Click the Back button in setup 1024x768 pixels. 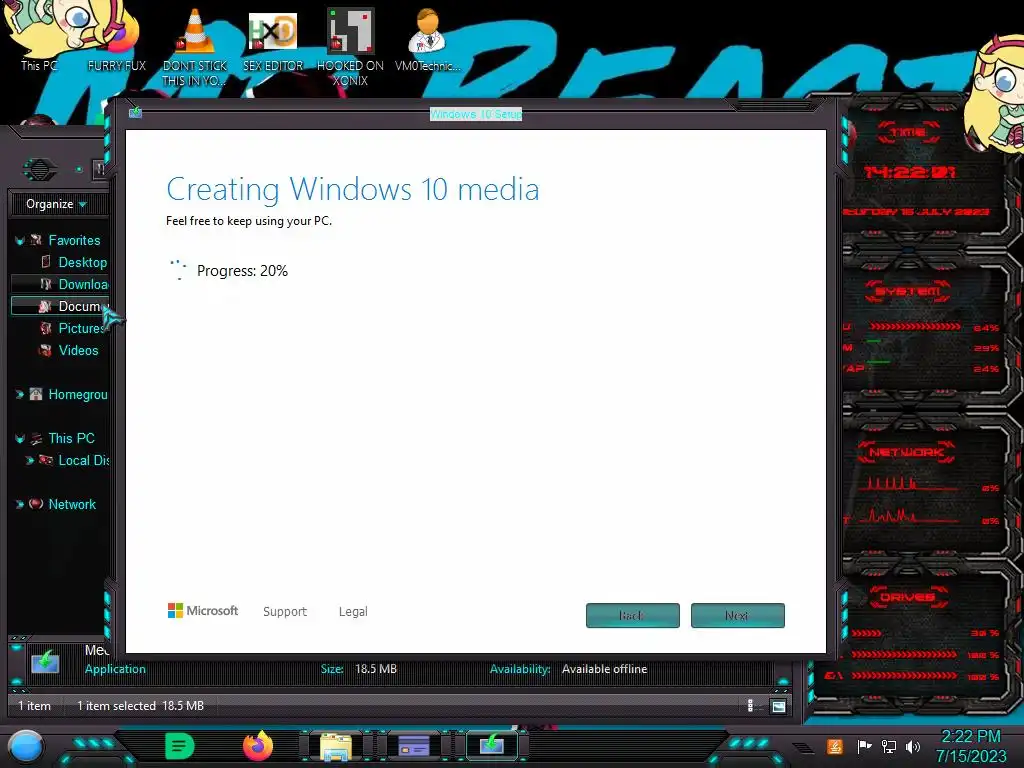[632, 615]
